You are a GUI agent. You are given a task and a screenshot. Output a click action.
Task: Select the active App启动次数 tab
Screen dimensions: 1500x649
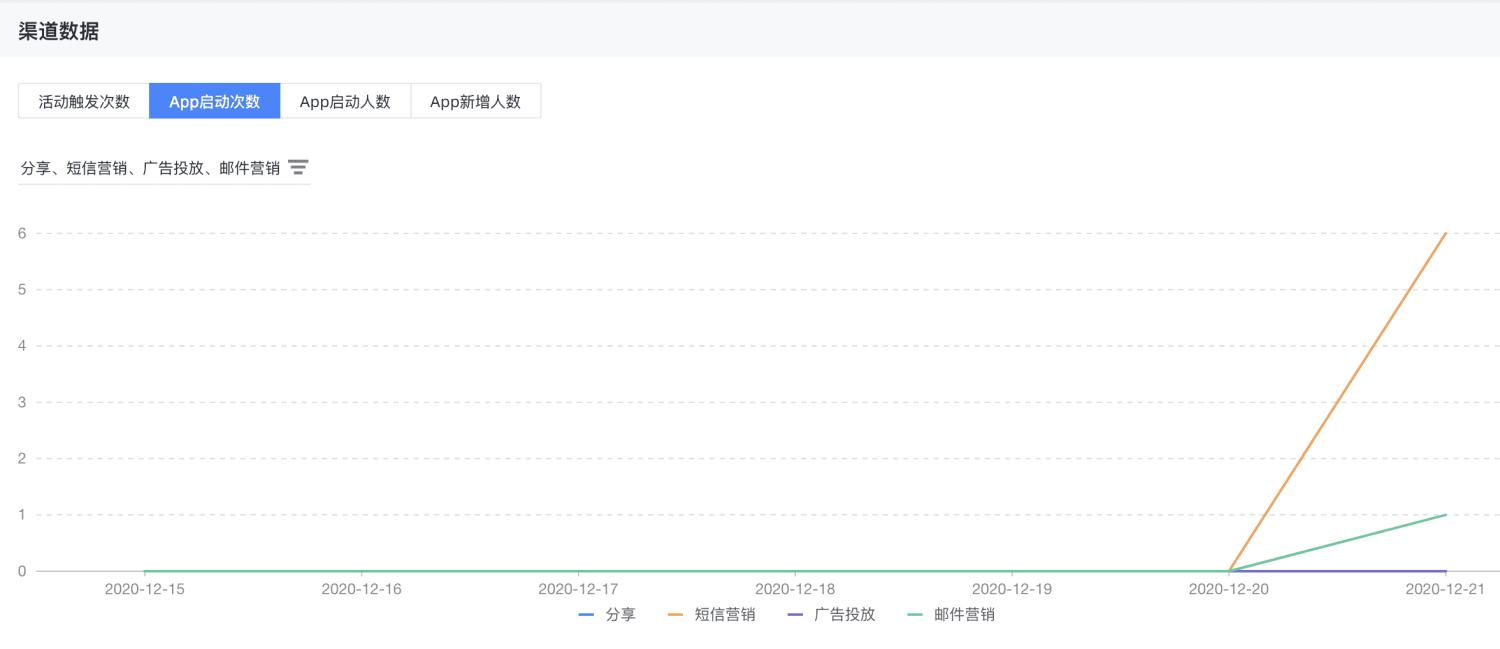[x=214, y=100]
